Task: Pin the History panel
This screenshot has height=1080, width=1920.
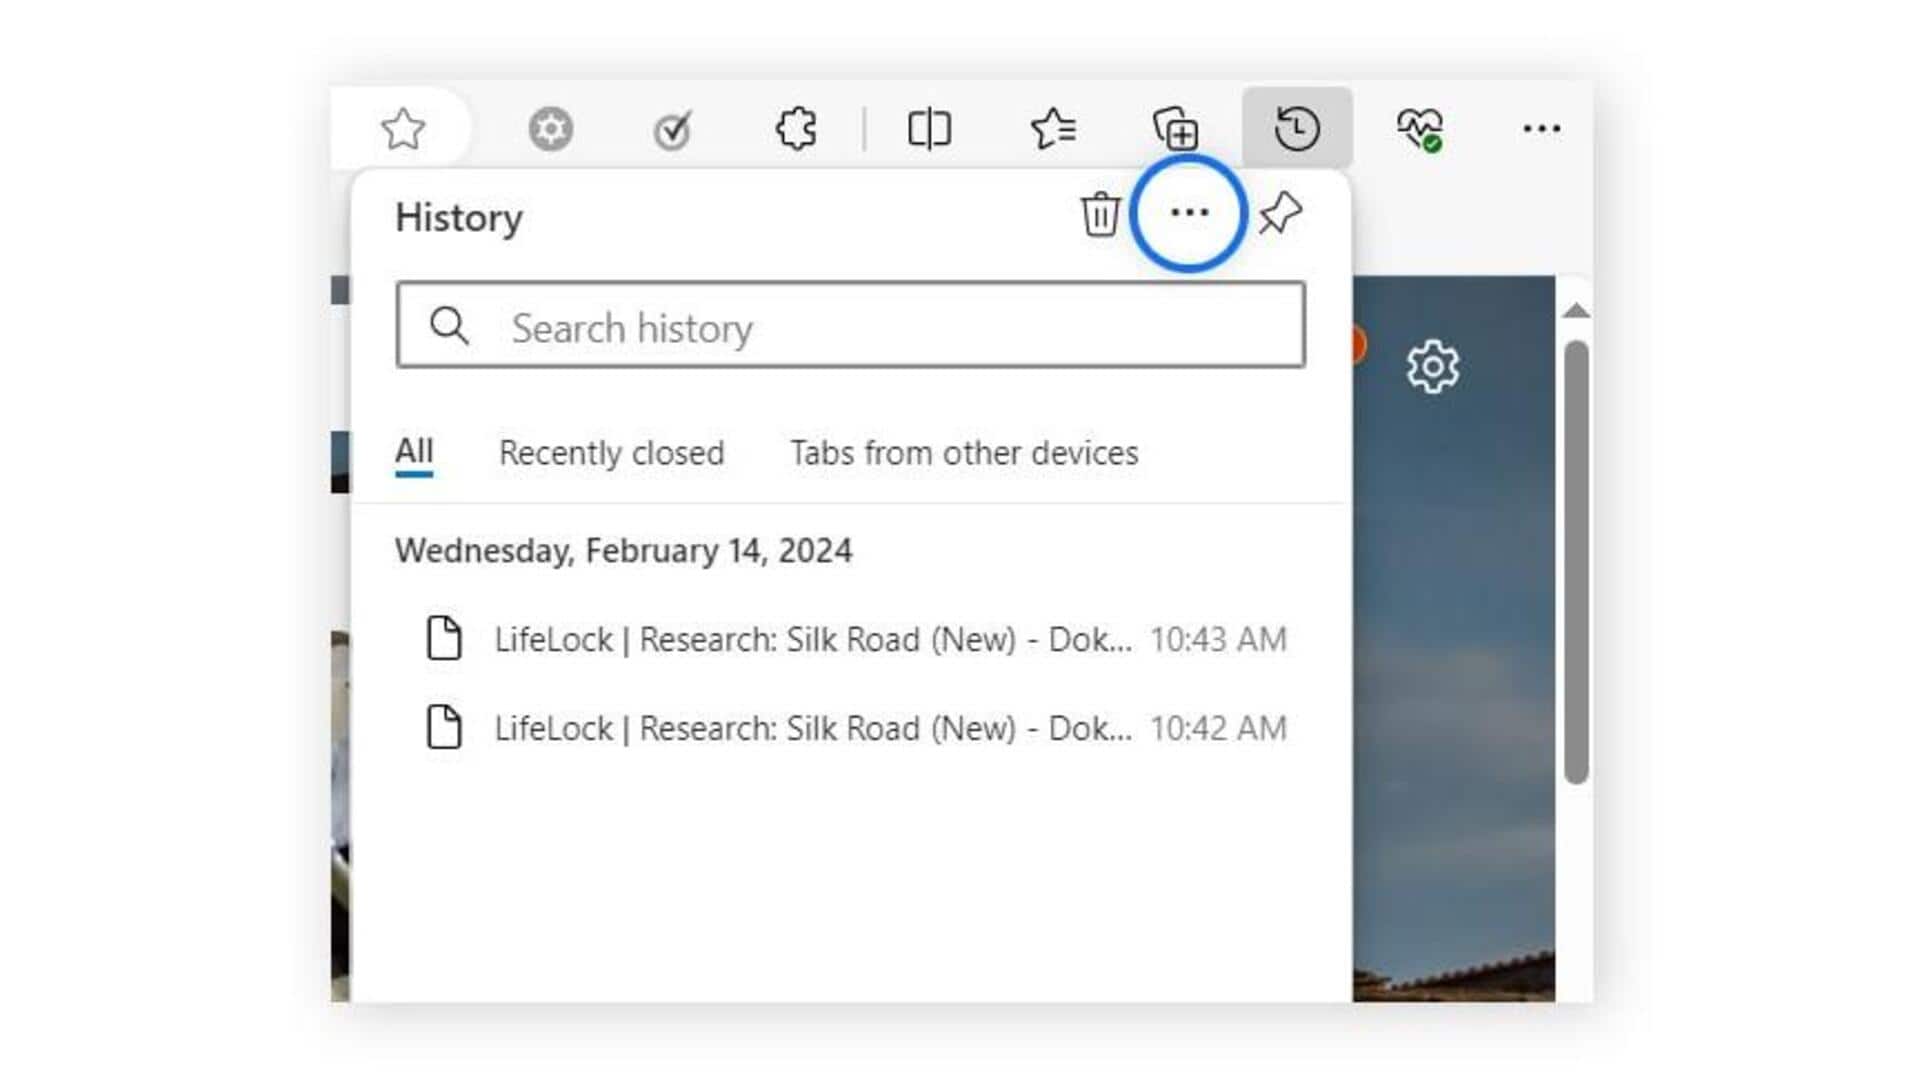Action: (1280, 213)
